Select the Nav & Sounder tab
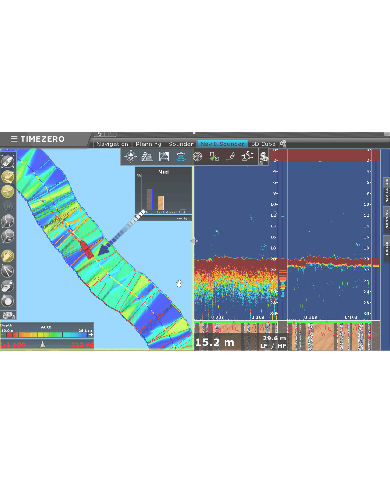Screen dimensions: 390x484 click(x=222, y=144)
